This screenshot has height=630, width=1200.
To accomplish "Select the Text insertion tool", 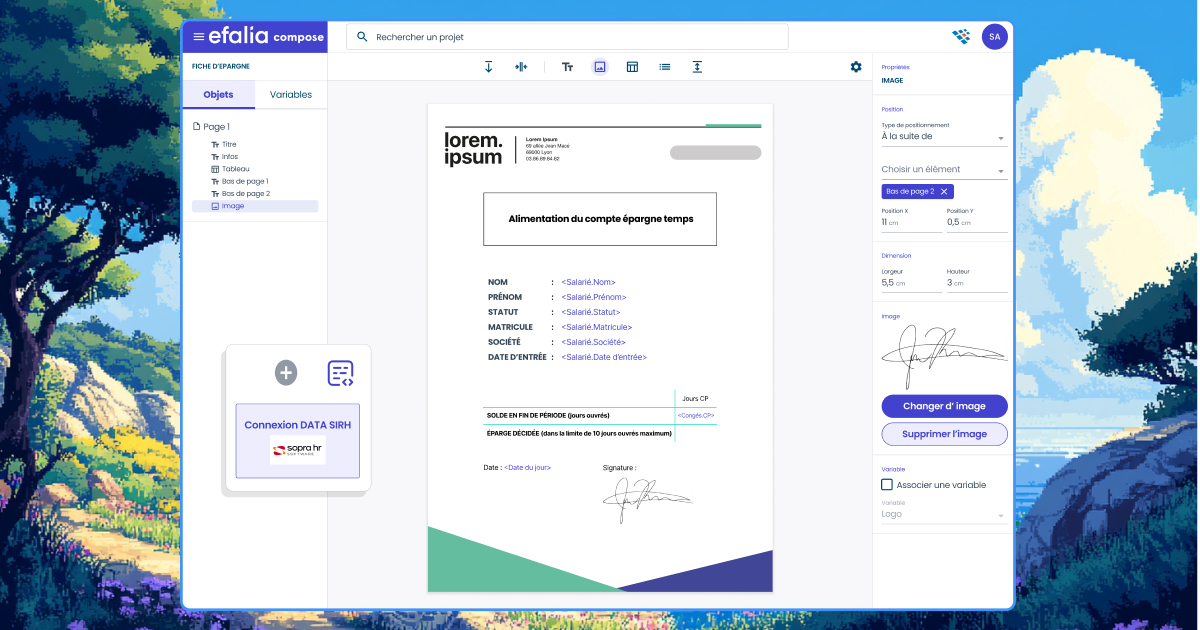I will click(x=567, y=66).
